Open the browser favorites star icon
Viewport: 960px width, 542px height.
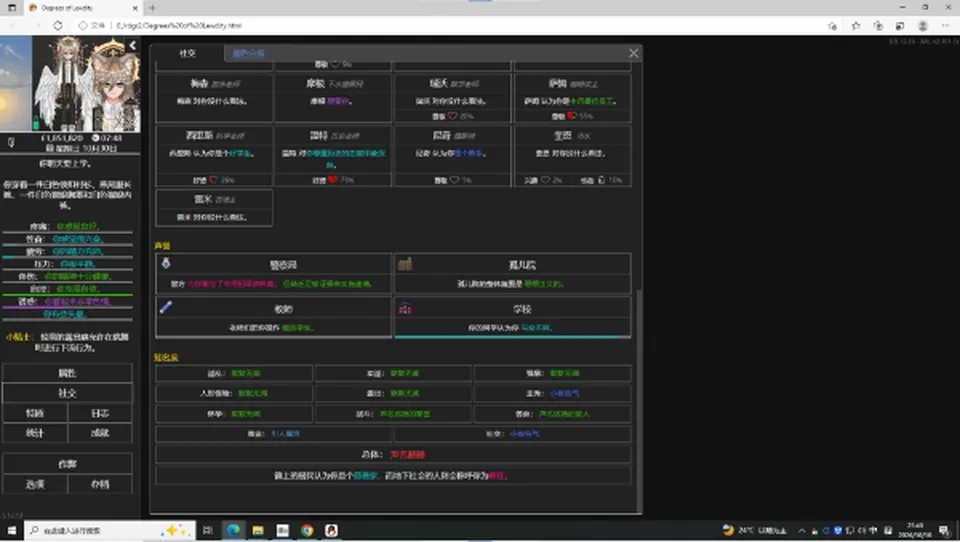[855, 26]
